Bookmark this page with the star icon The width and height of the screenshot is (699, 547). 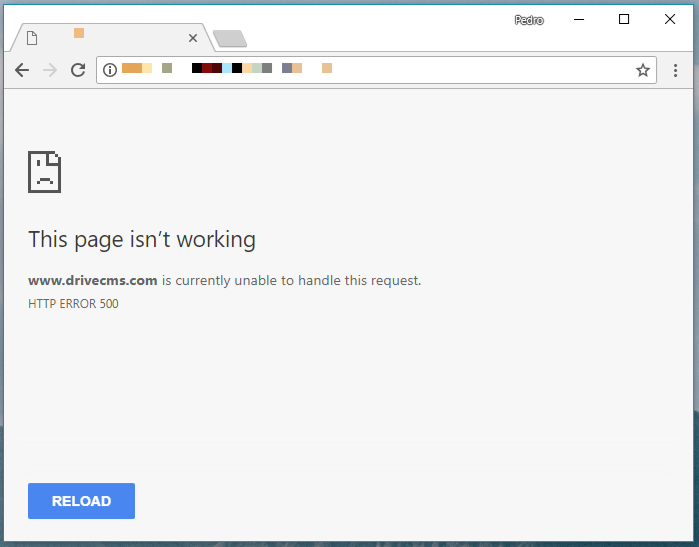642,70
